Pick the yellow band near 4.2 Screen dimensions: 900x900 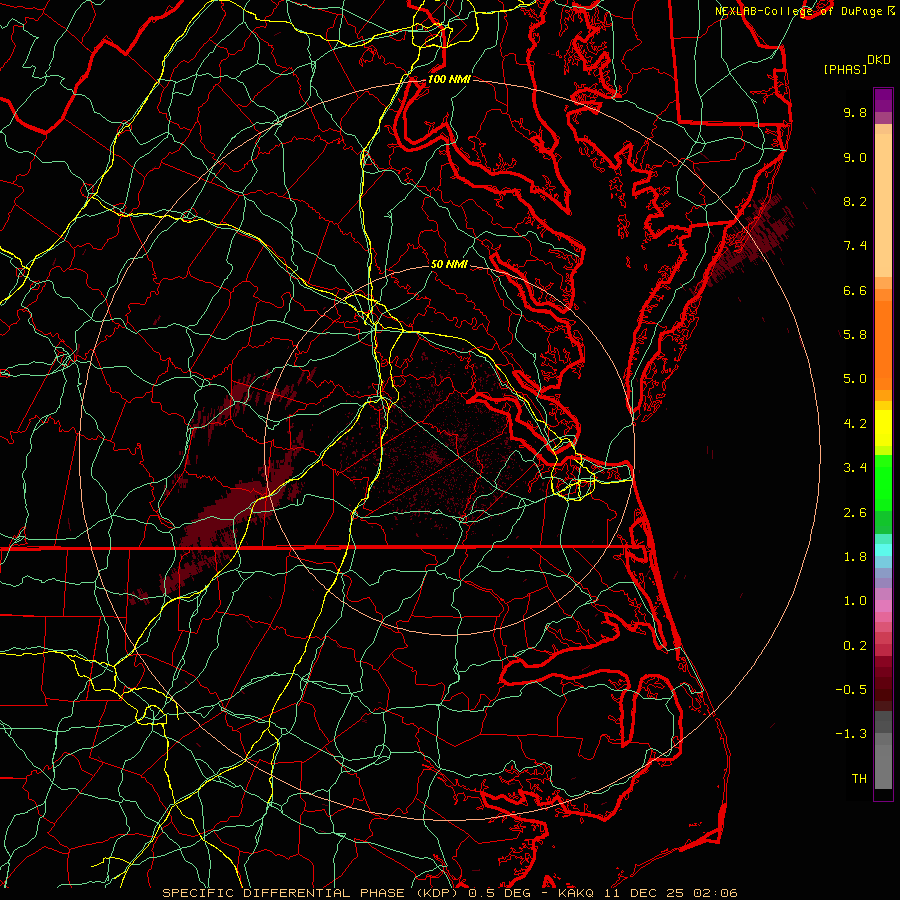pos(883,428)
